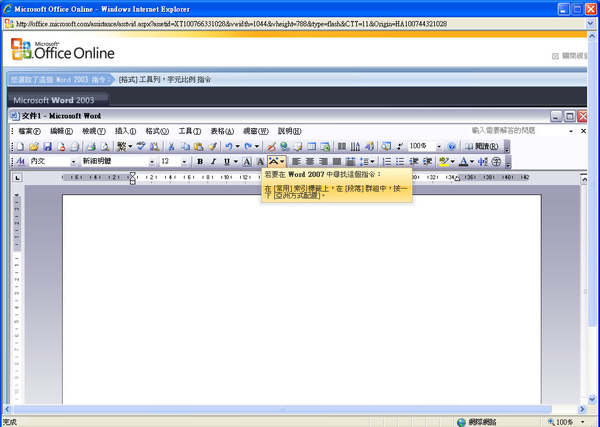The image size is (600, 427).
Task: Click the 閱讀 (Read) button
Action: click(x=481, y=147)
